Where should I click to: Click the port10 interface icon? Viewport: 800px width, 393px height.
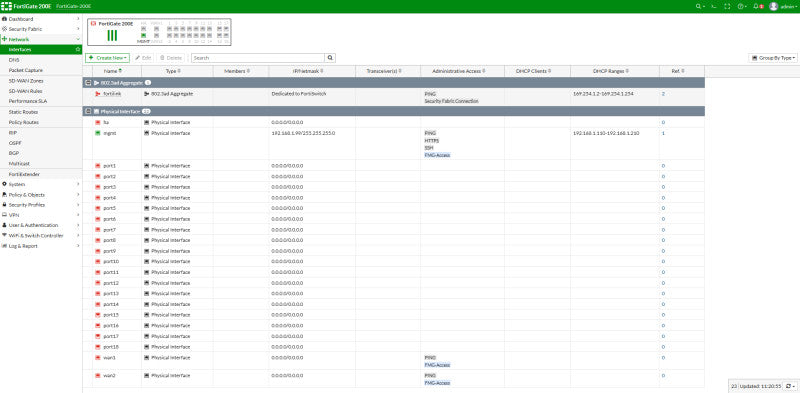[97, 261]
